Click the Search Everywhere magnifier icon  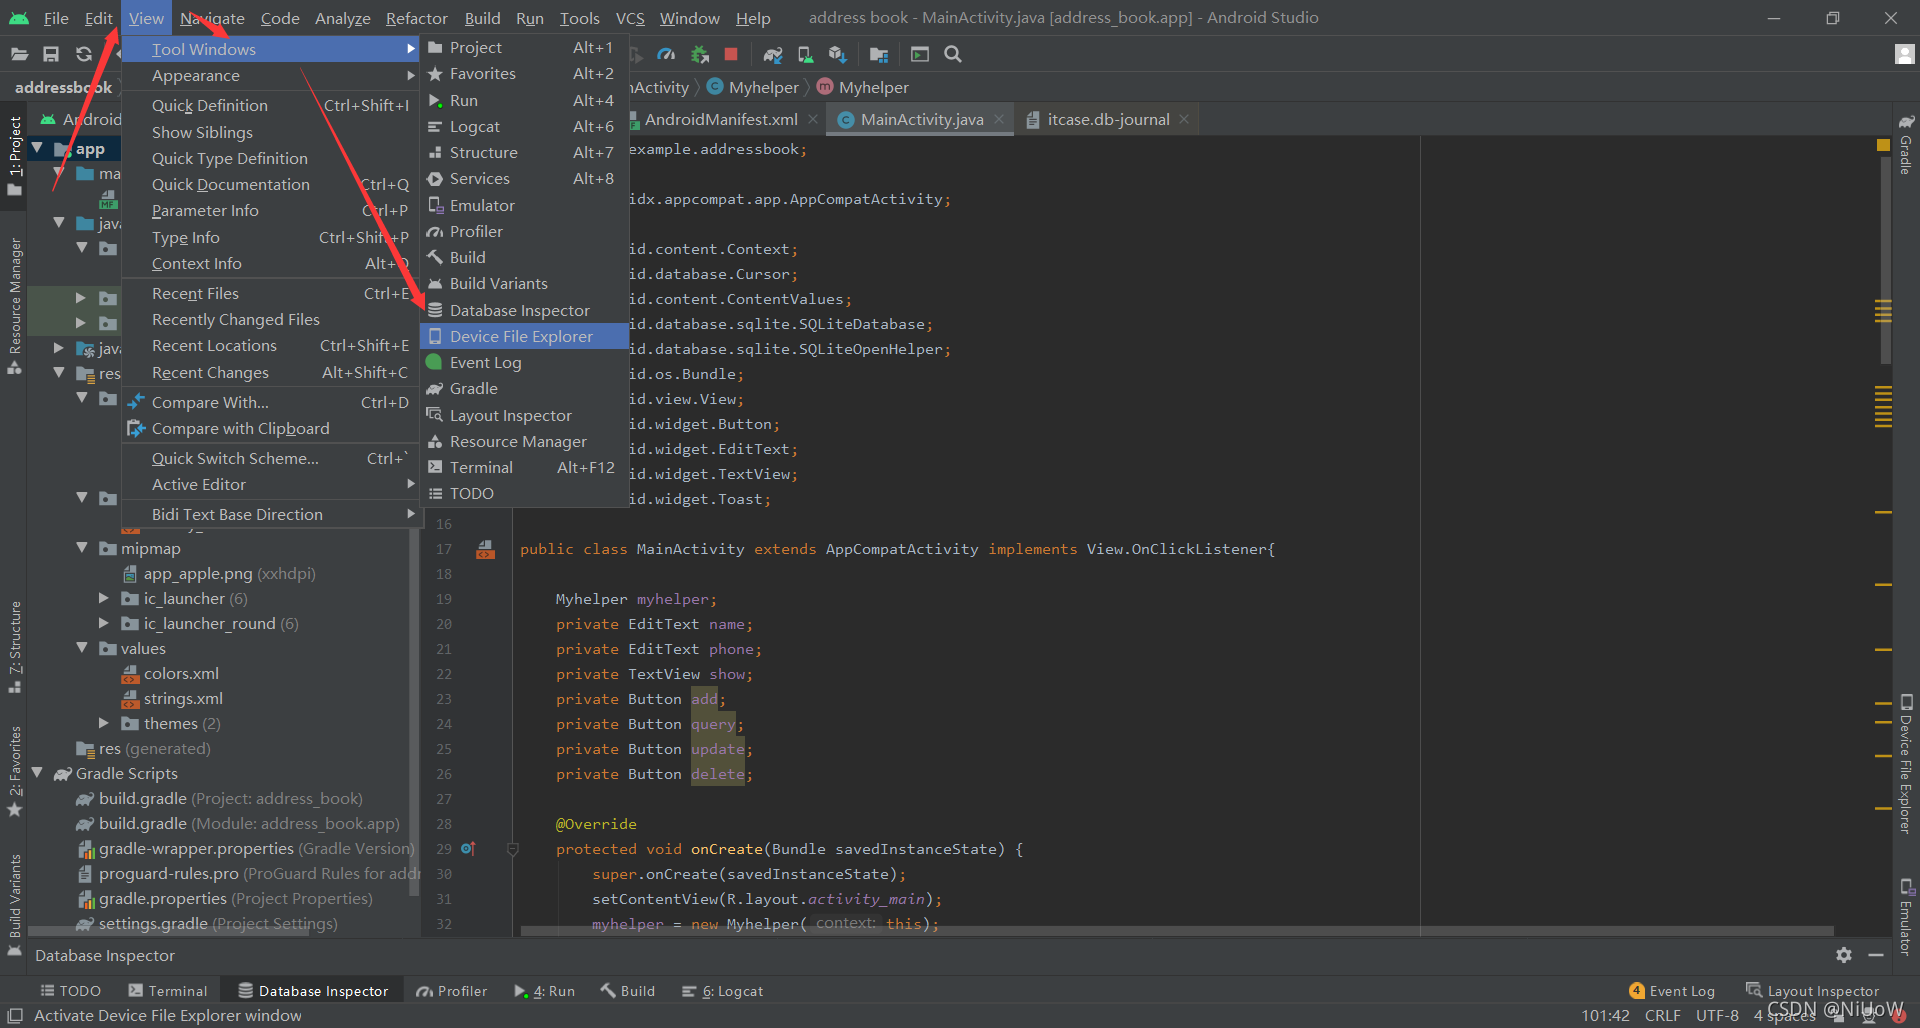click(953, 54)
